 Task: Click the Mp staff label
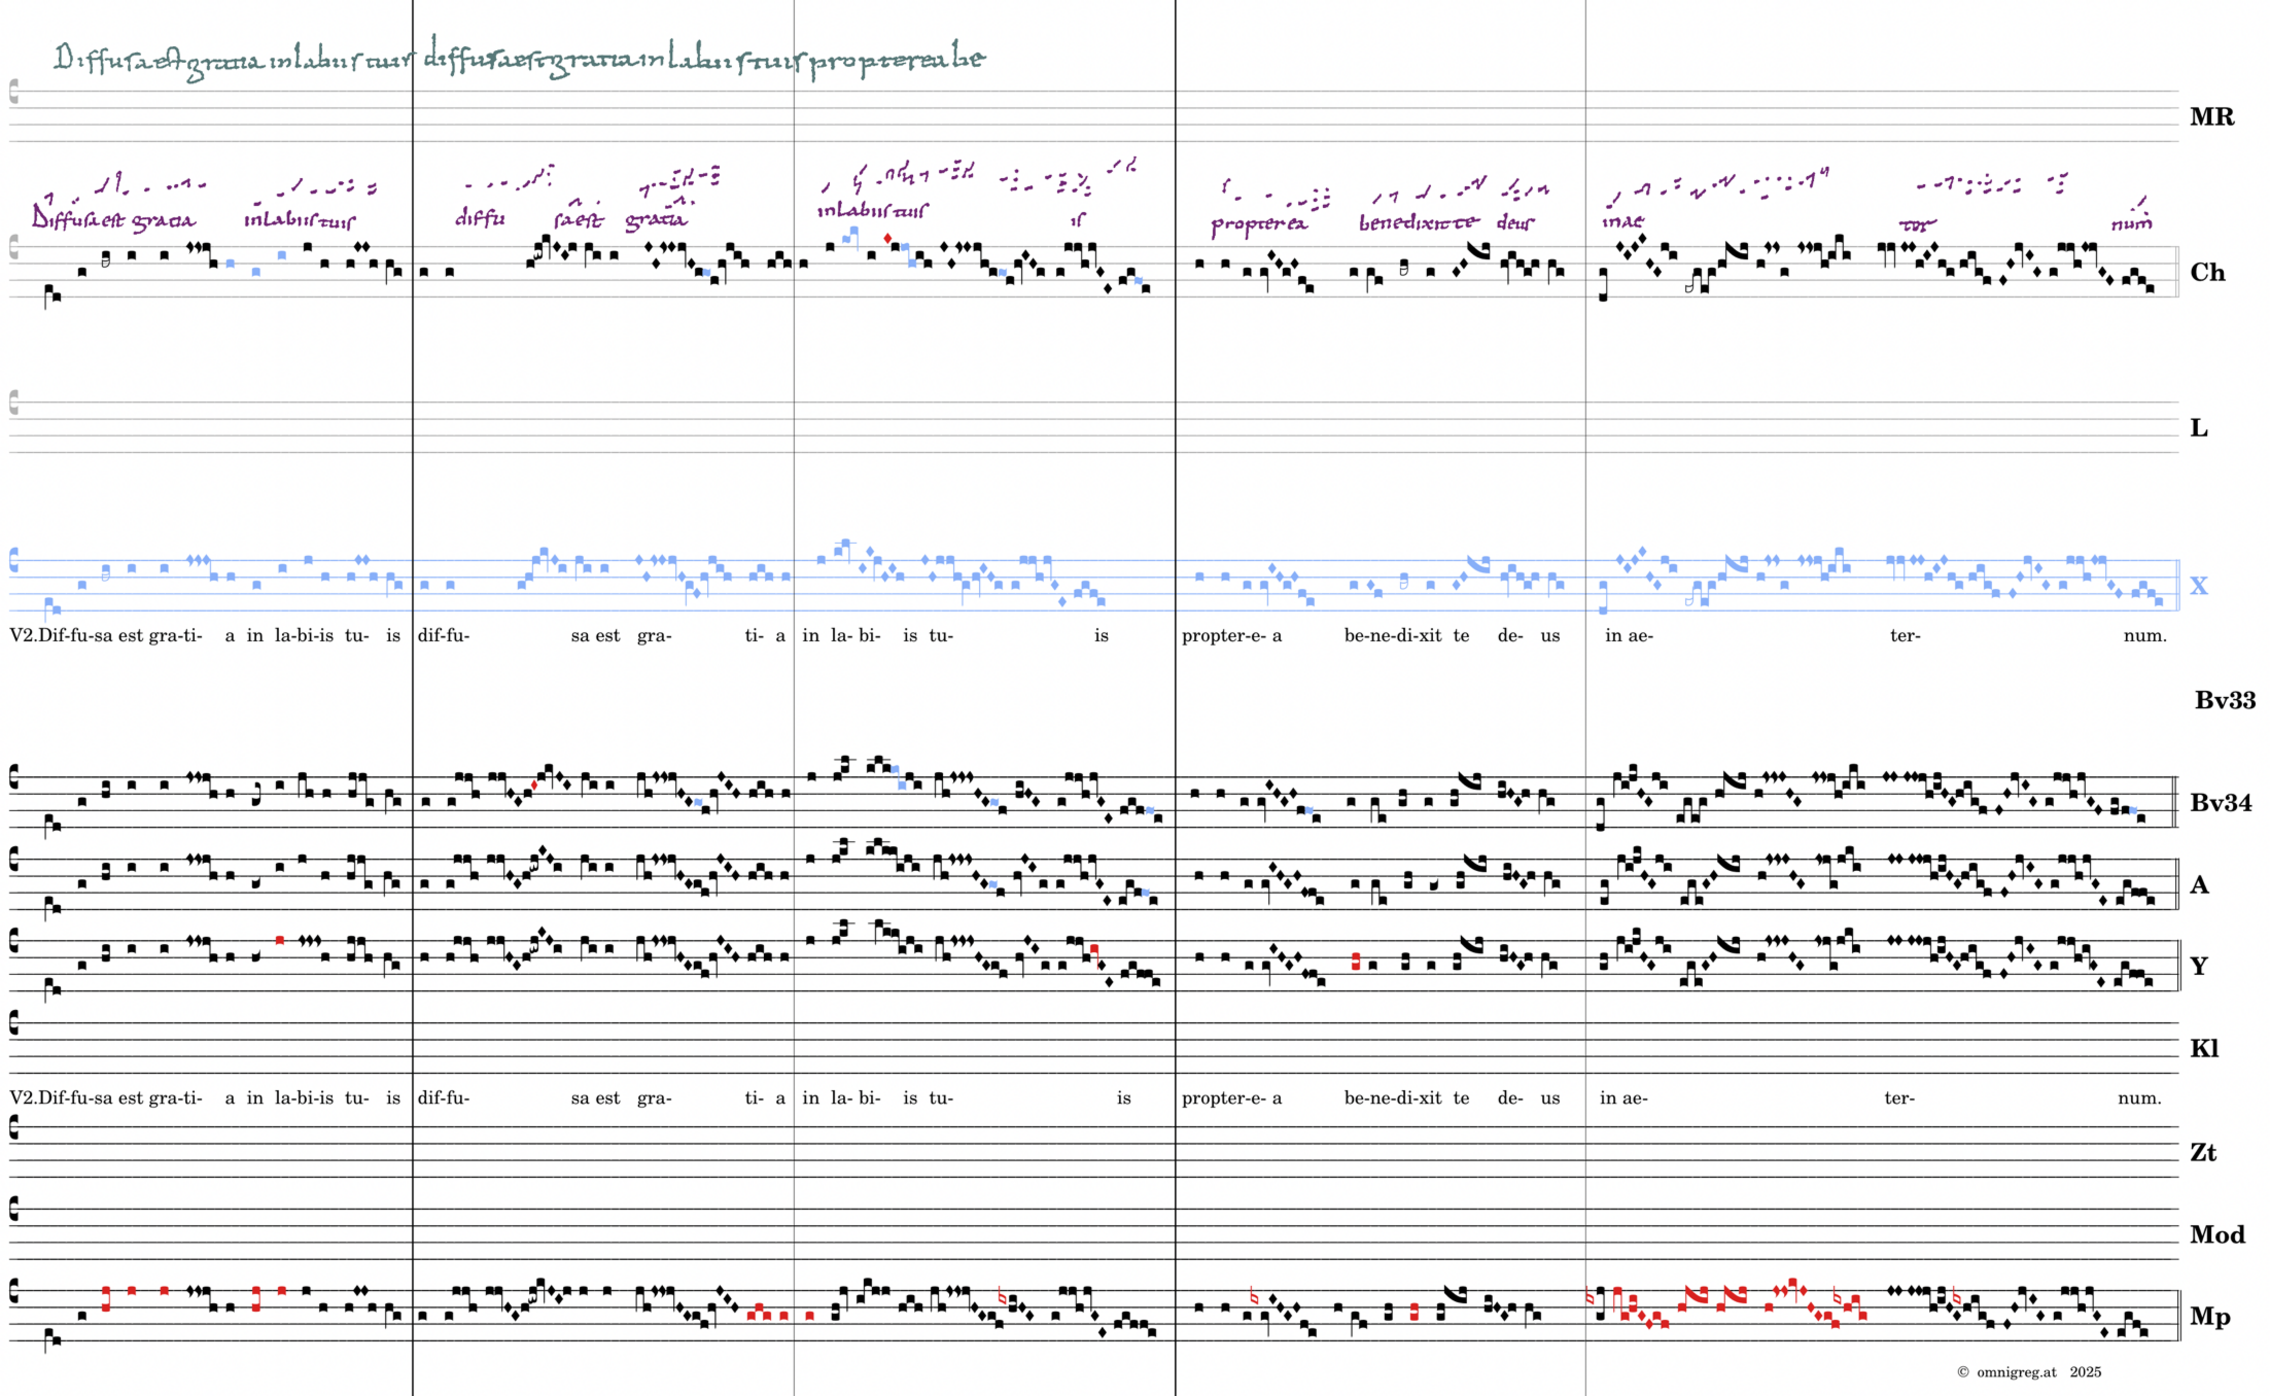(x=2209, y=1316)
